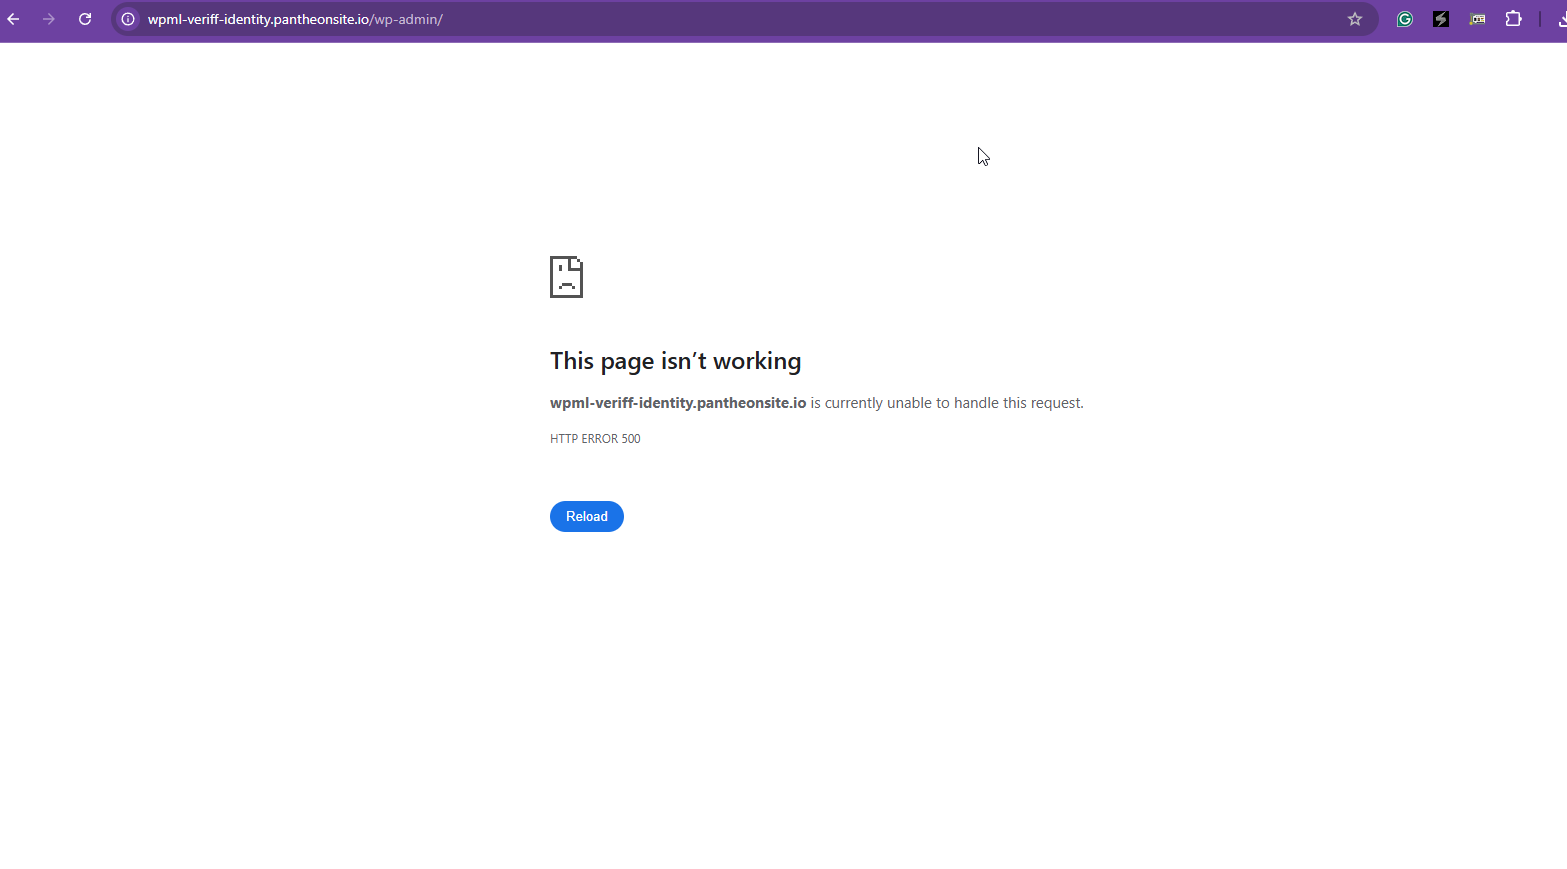Screen dimensions: 1567x869
Task: Click the bold wpml-veriff-identity.pantheonsite.io domain text
Action: [678, 403]
